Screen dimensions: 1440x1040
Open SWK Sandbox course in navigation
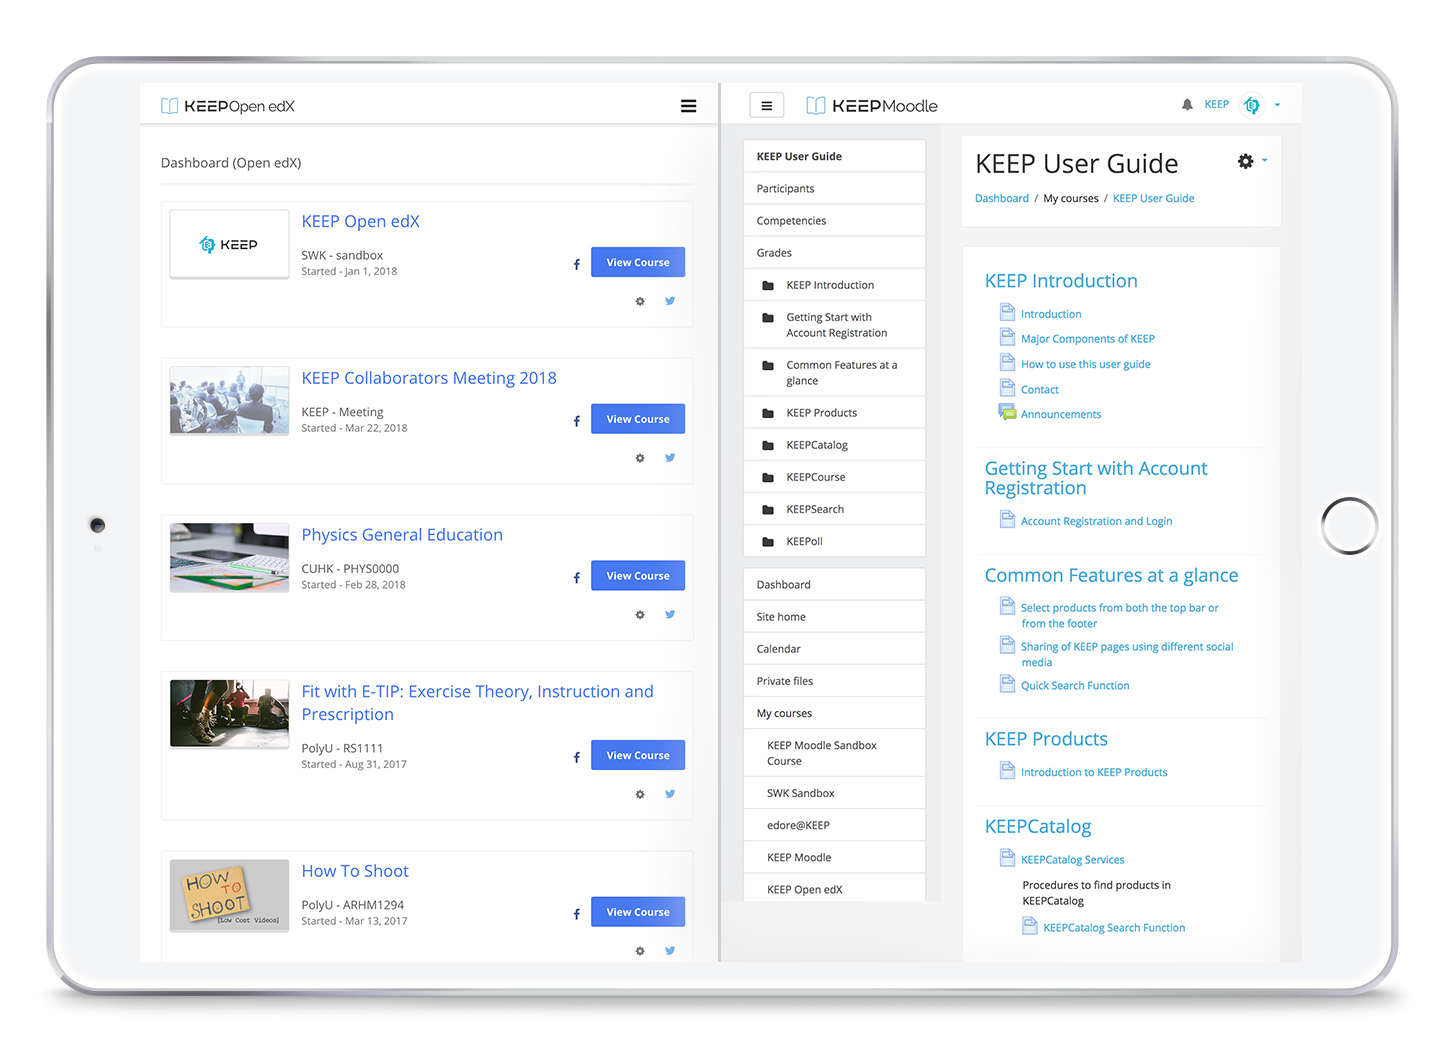834,793
